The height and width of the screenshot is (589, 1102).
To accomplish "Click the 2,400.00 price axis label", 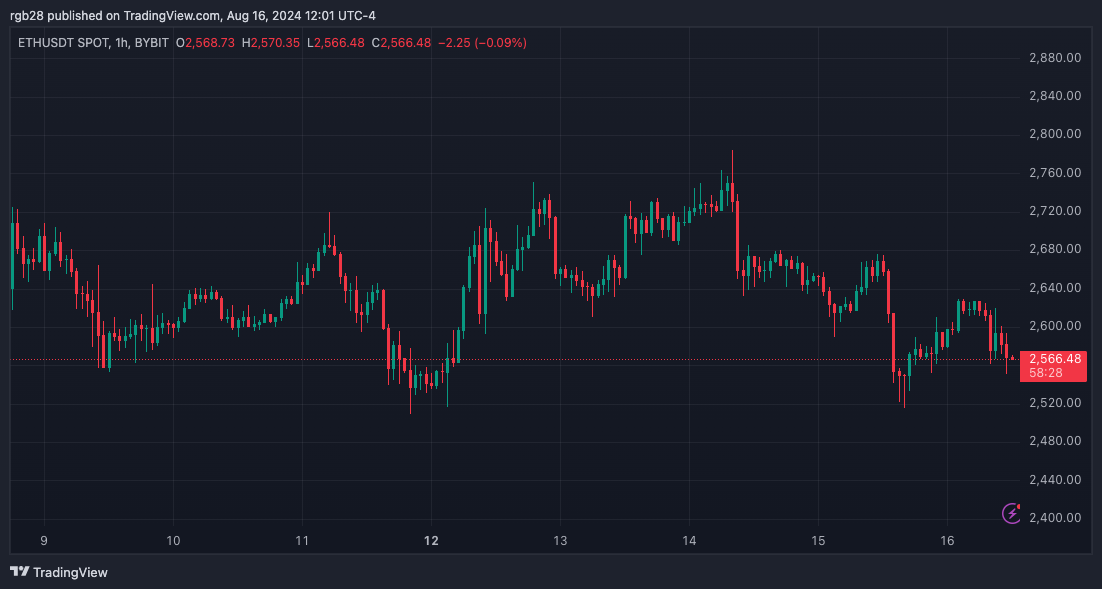I will pos(1055,517).
